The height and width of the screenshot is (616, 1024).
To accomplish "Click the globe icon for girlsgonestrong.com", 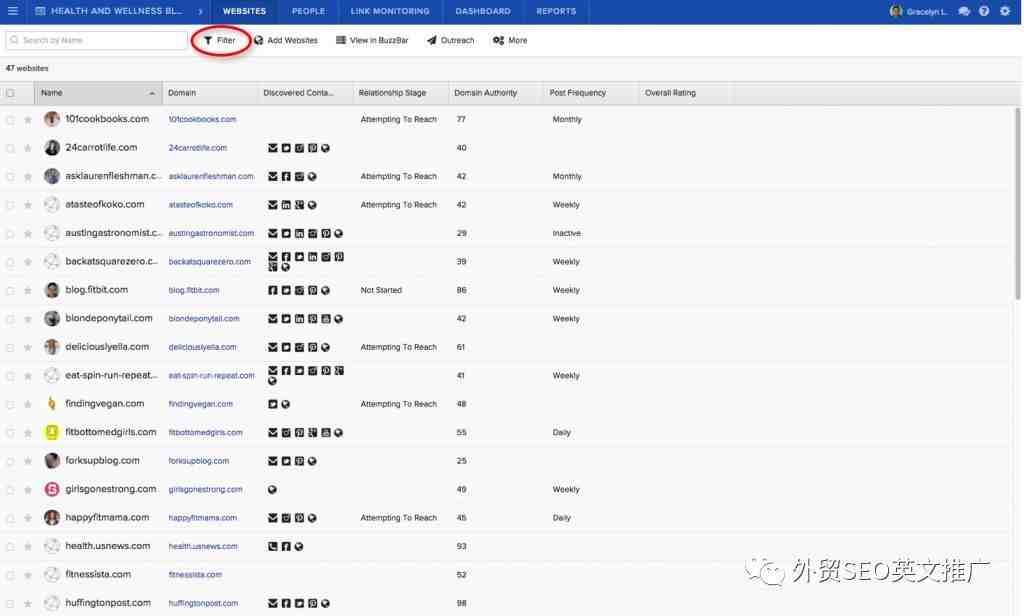I will [x=272, y=489].
